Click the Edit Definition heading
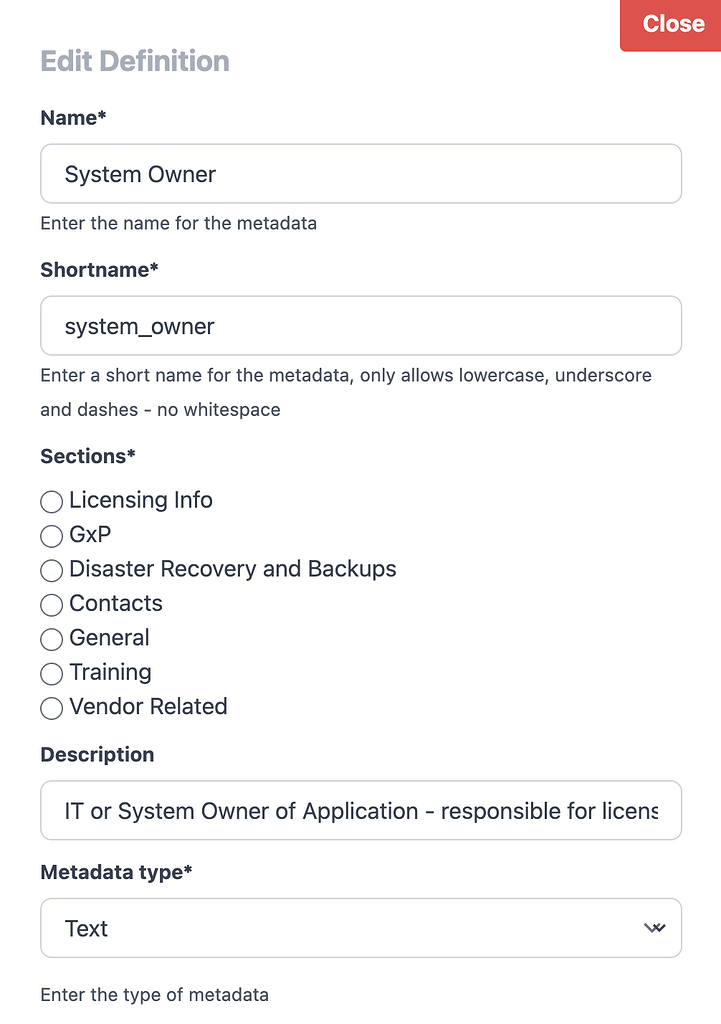The height and width of the screenshot is (1024, 721). coord(134,61)
